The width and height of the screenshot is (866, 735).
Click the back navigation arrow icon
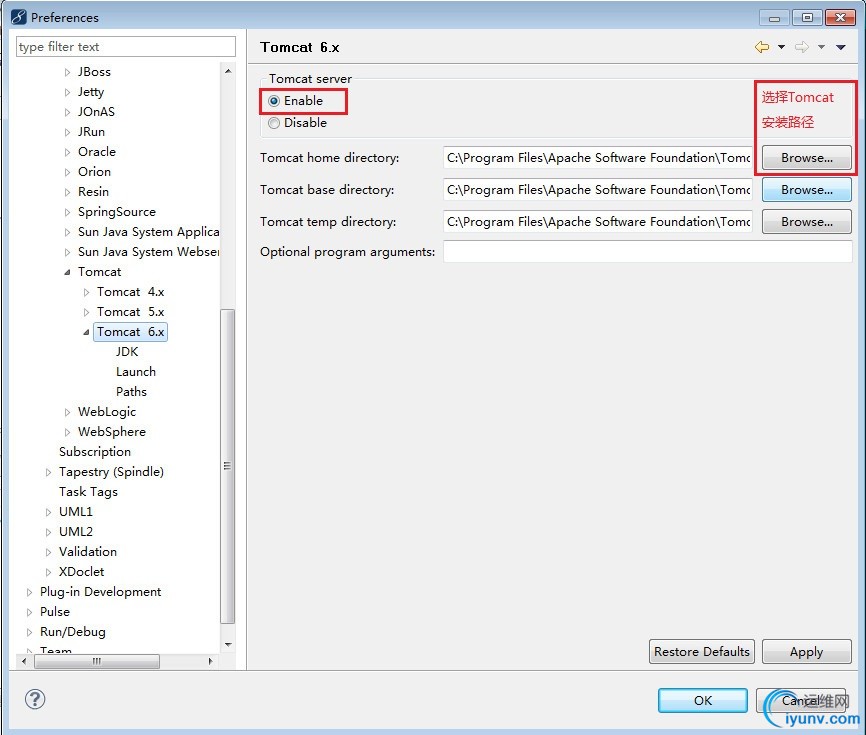click(762, 47)
